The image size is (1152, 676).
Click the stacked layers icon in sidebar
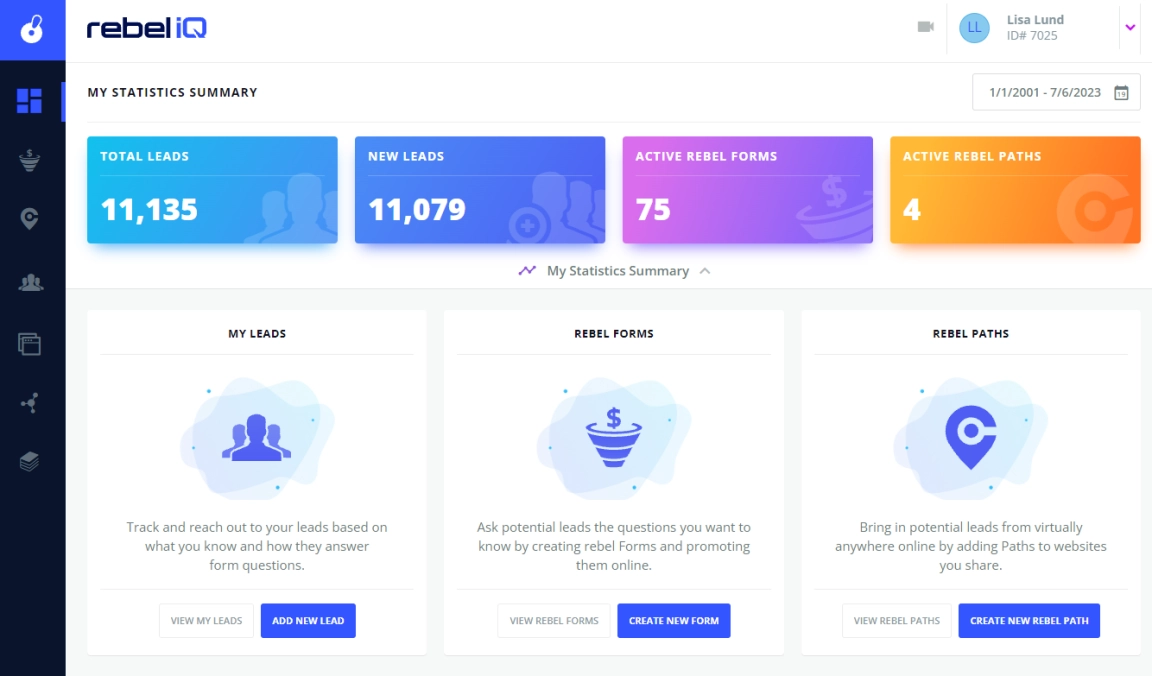pyautogui.click(x=29, y=461)
